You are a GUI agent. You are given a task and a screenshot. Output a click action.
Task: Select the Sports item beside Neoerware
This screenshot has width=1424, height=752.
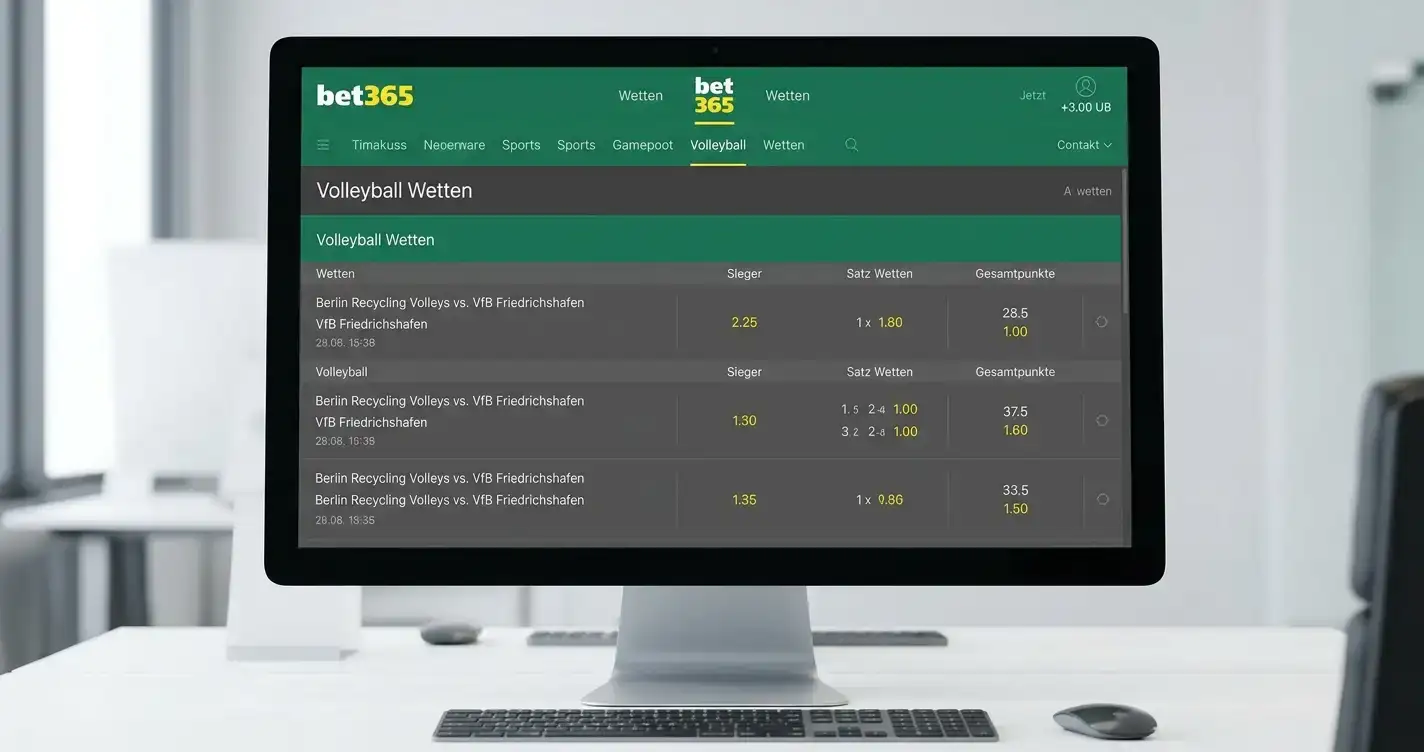[x=521, y=145]
